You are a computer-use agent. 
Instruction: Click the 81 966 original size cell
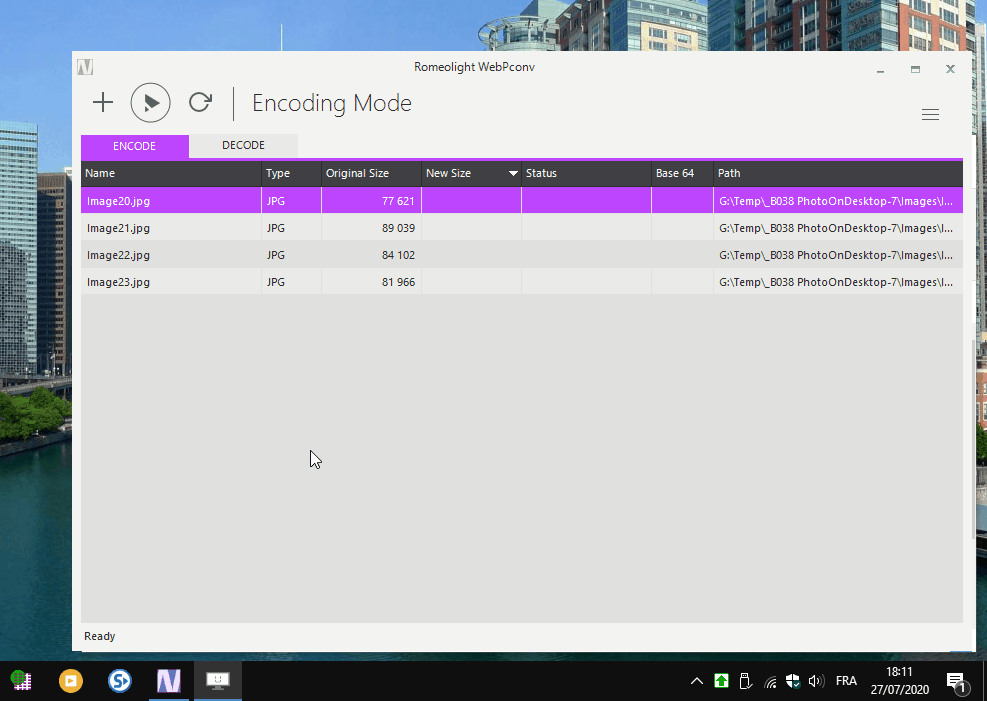point(371,282)
